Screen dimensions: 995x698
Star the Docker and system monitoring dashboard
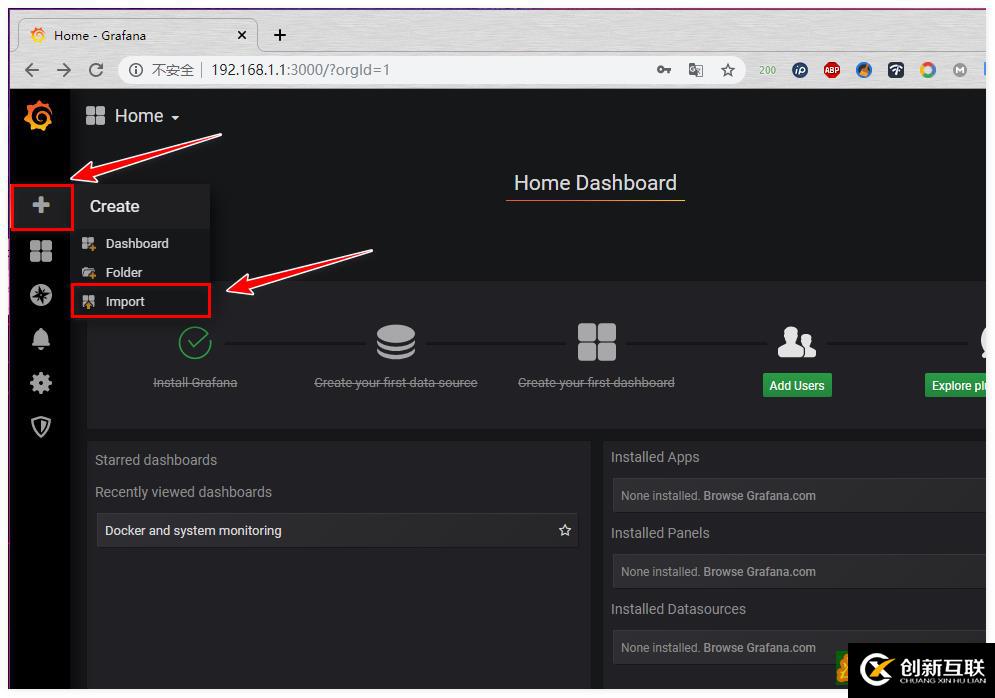pos(565,530)
